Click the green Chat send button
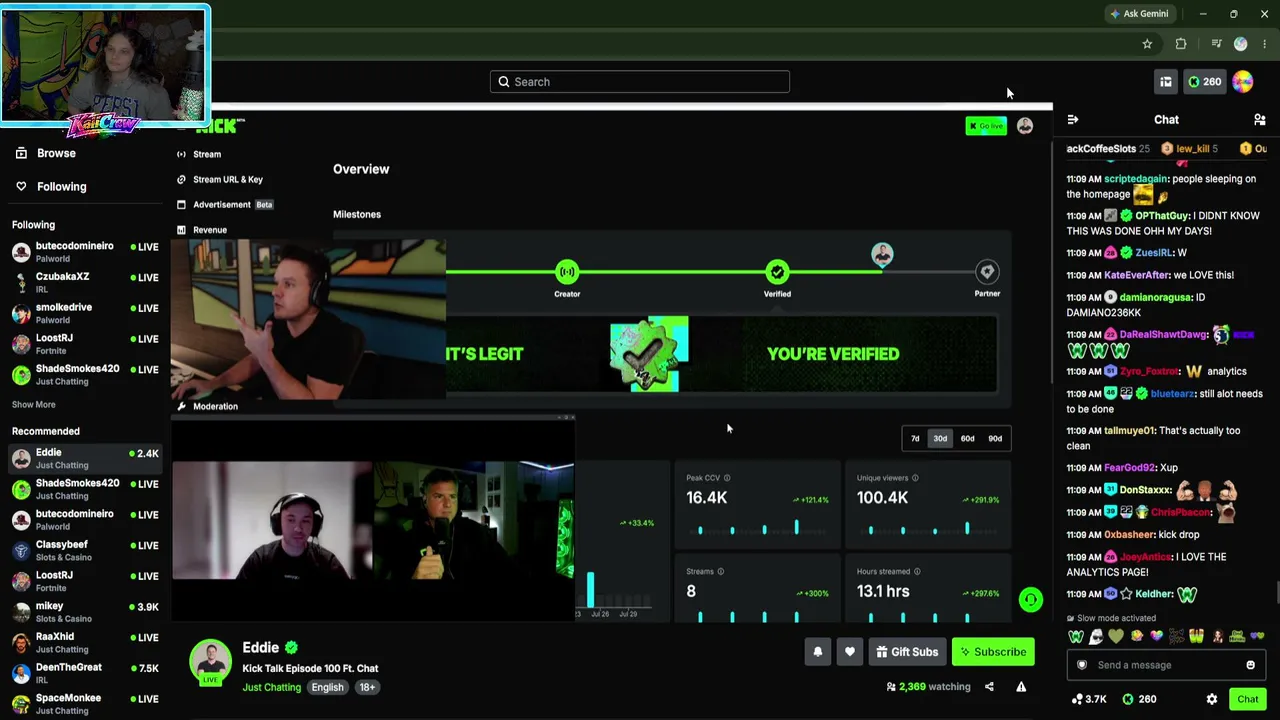The width and height of the screenshot is (1280, 720). tap(1247, 699)
